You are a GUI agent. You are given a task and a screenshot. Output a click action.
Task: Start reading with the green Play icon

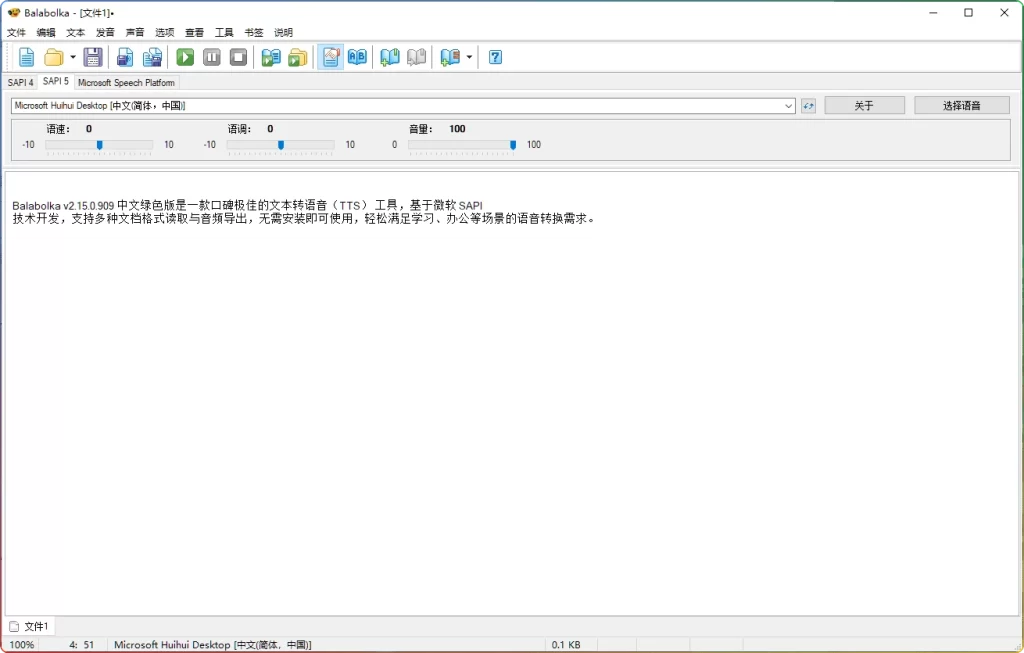tap(184, 57)
